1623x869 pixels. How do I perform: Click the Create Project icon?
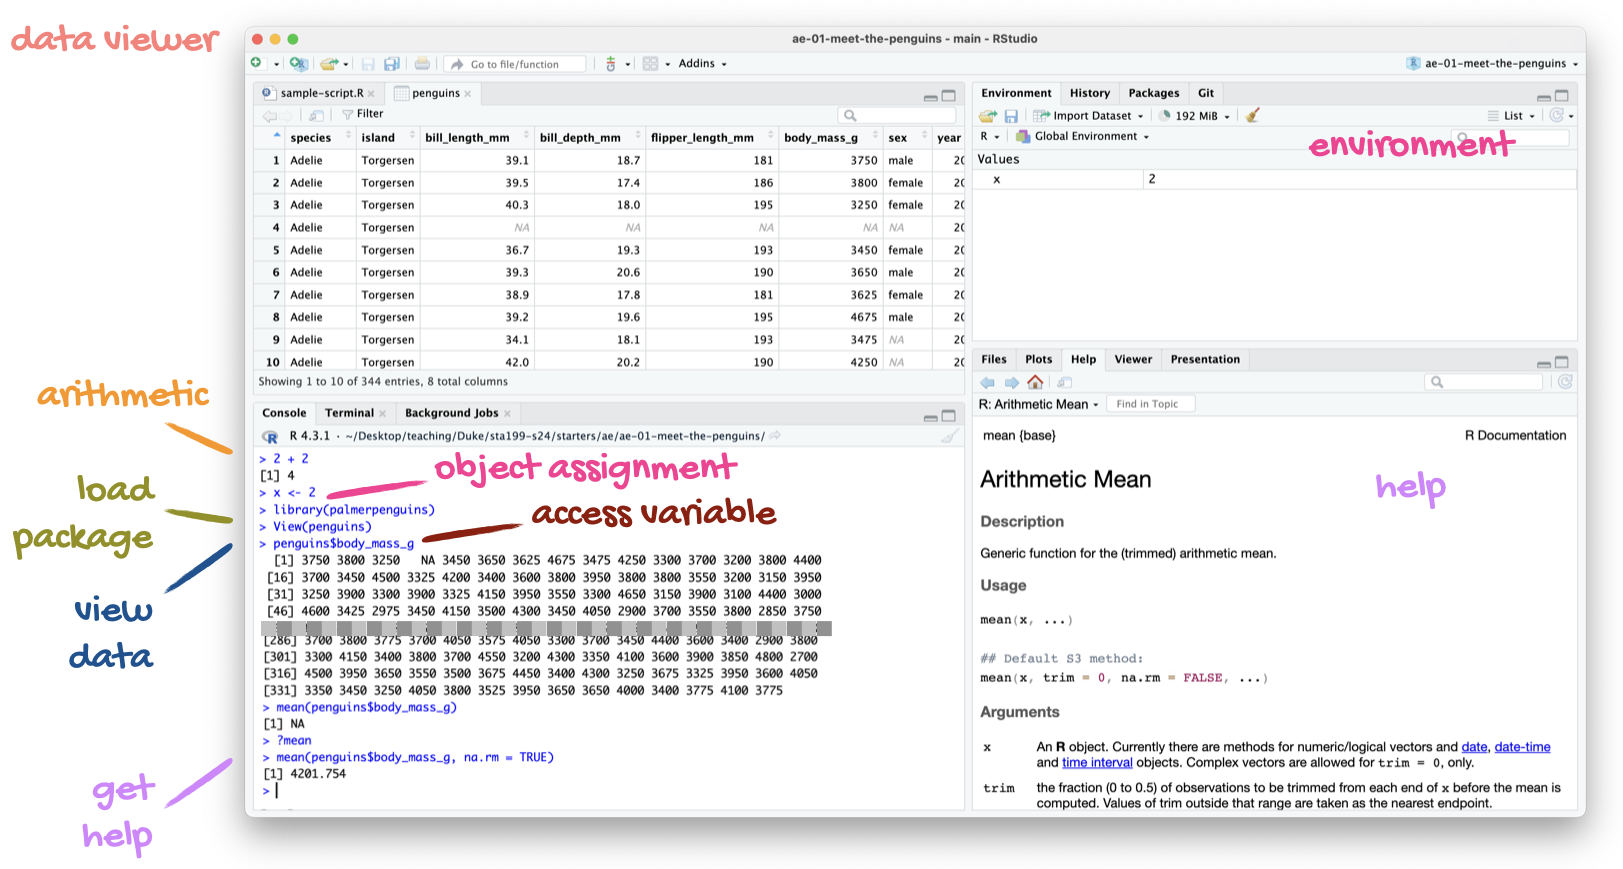tap(298, 64)
